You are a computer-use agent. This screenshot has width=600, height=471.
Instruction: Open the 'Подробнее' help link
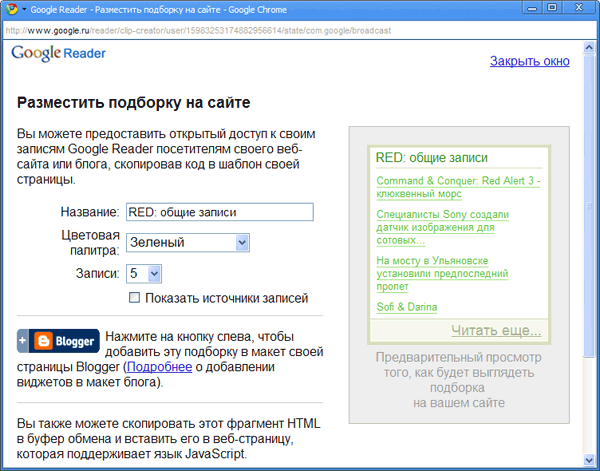click(160, 367)
